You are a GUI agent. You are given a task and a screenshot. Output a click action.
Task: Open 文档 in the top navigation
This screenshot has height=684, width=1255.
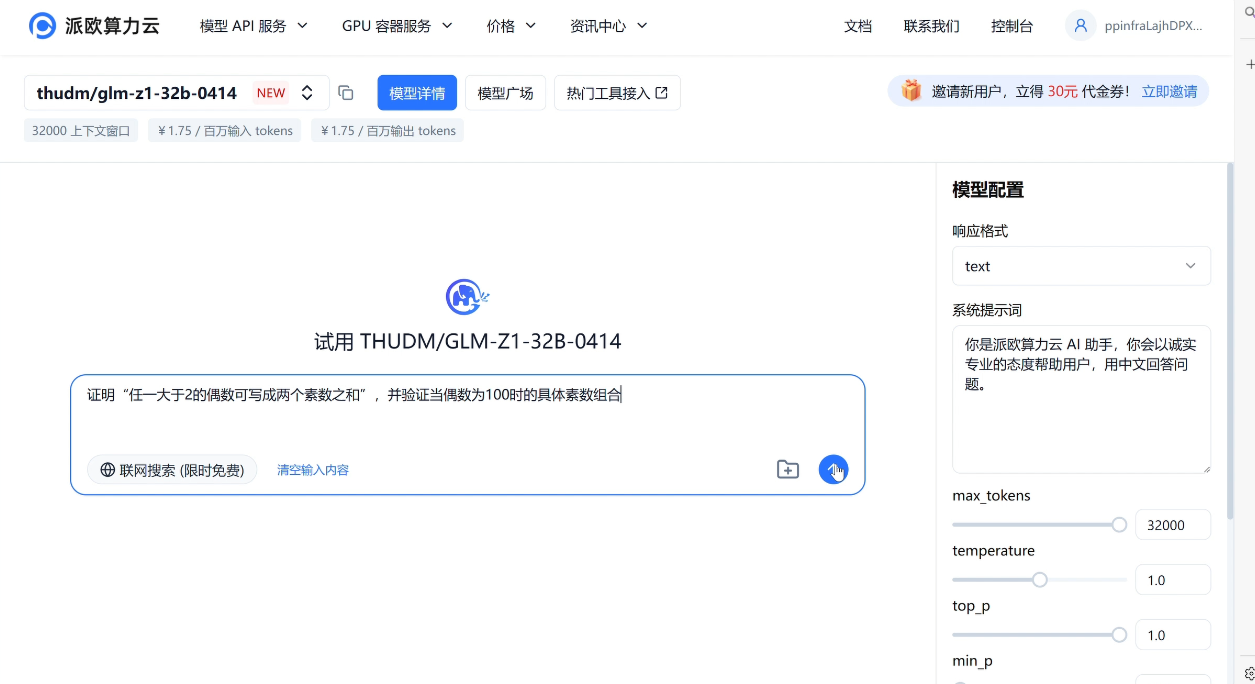(858, 26)
